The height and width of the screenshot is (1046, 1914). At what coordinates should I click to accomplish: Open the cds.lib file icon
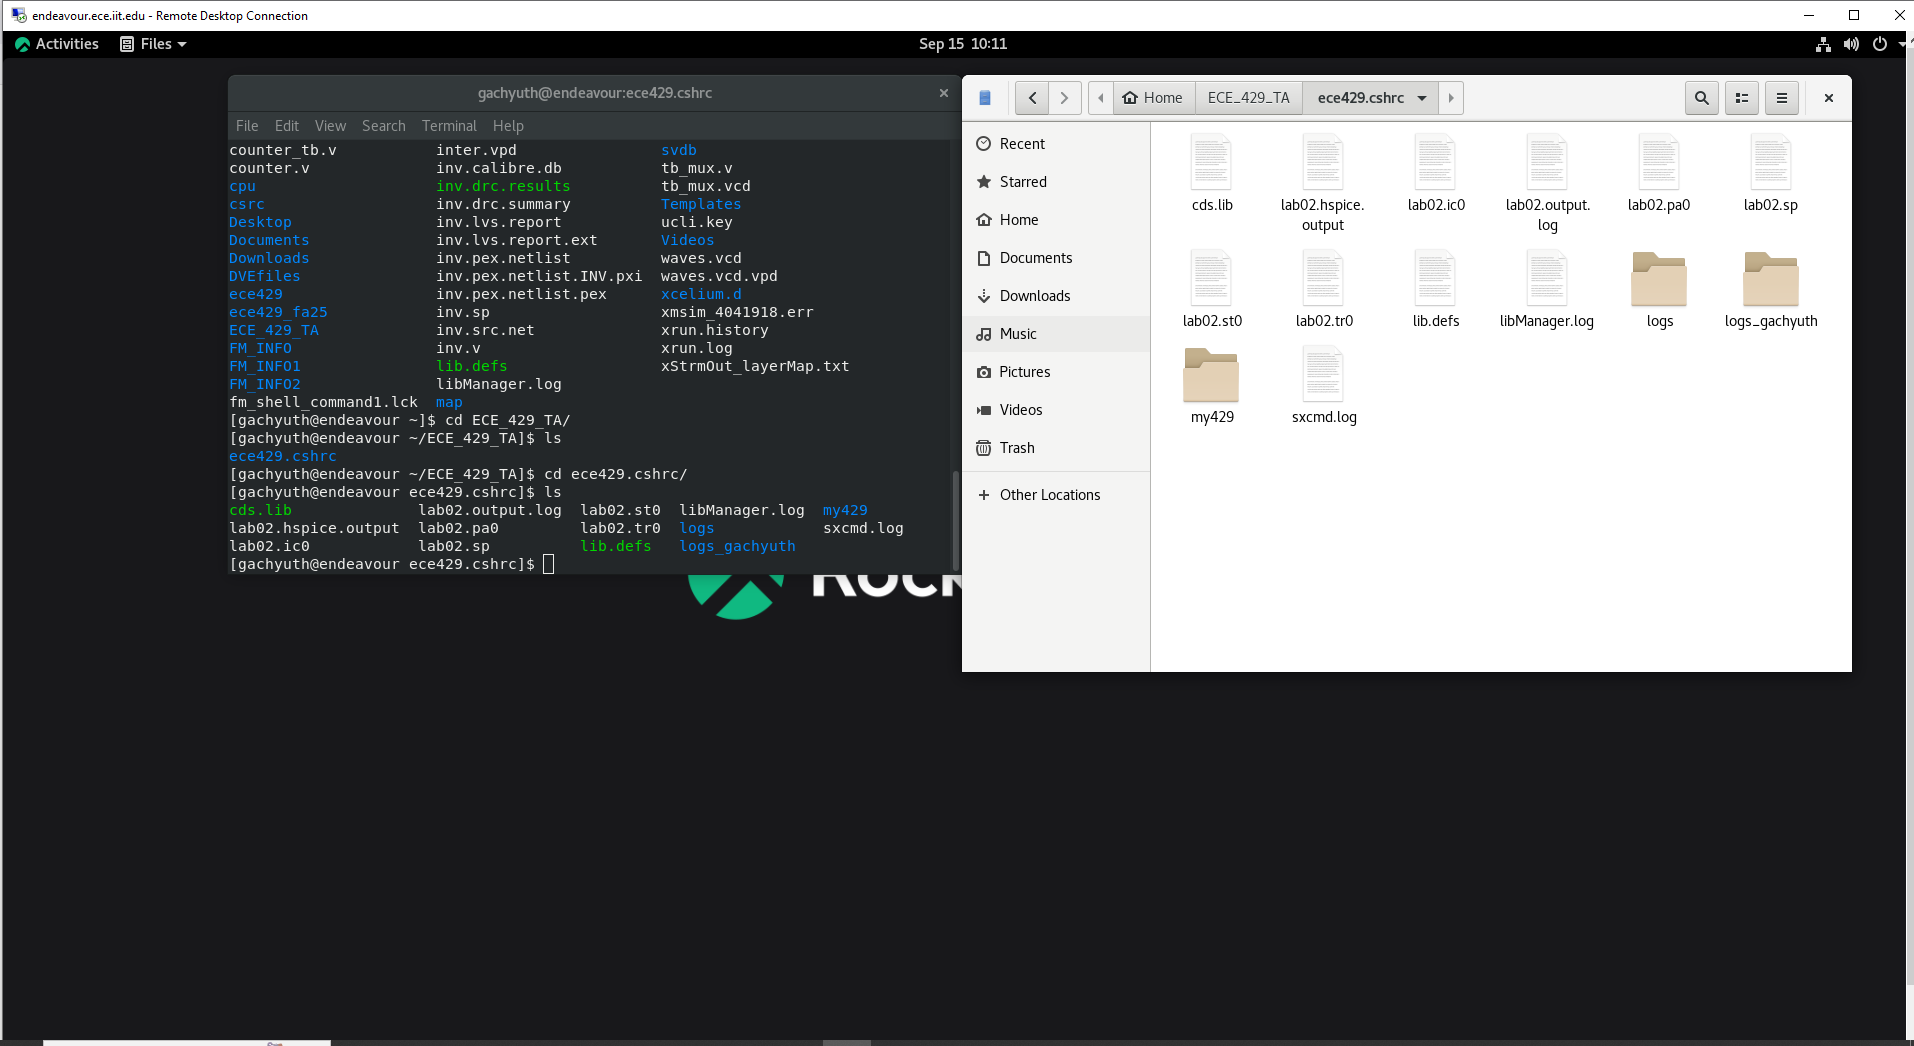coord(1211,162)
